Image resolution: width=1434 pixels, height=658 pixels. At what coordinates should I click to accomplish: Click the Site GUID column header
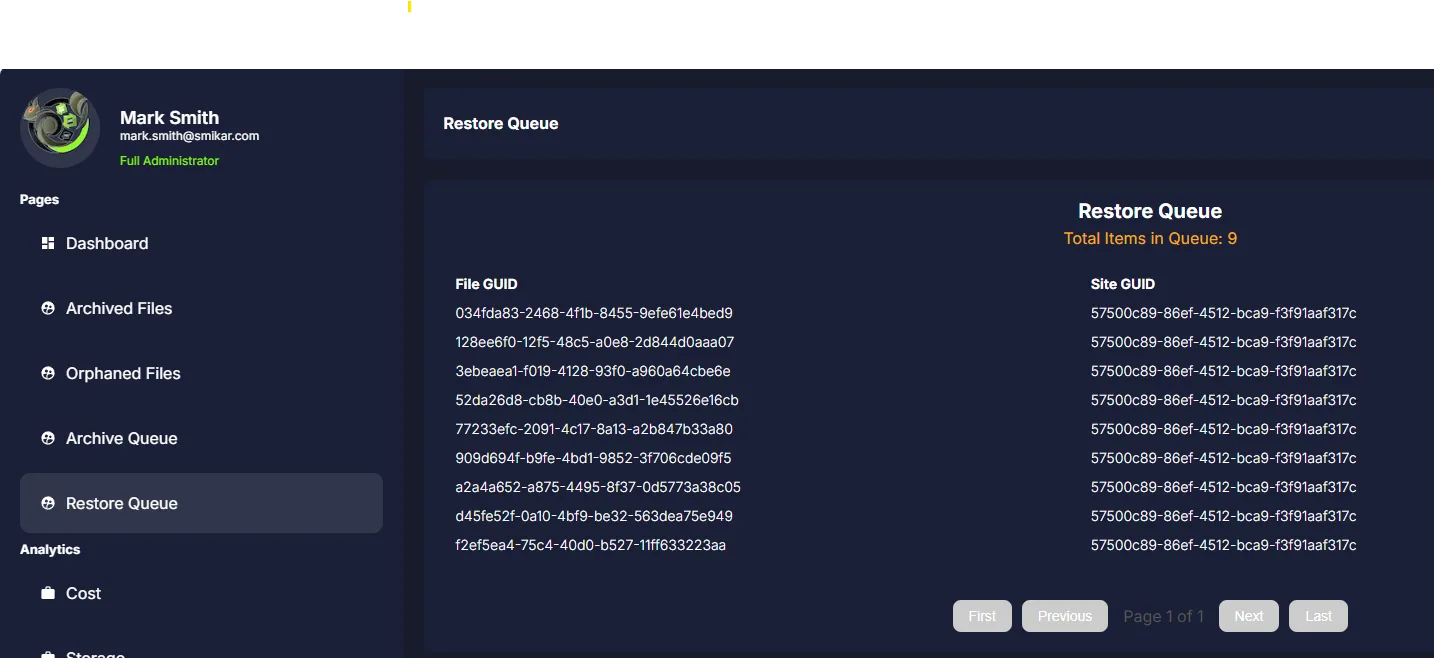(x=1123, y=284)
